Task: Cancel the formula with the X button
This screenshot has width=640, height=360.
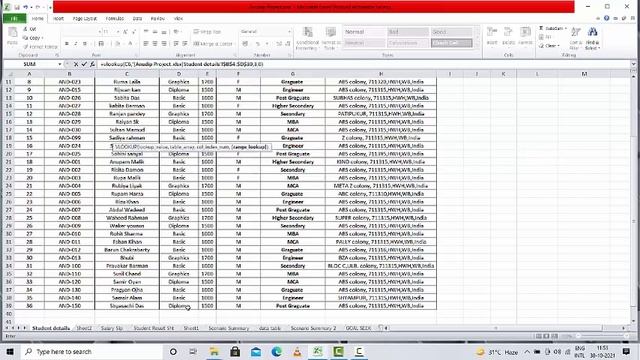Action: (x=76, y=64)
